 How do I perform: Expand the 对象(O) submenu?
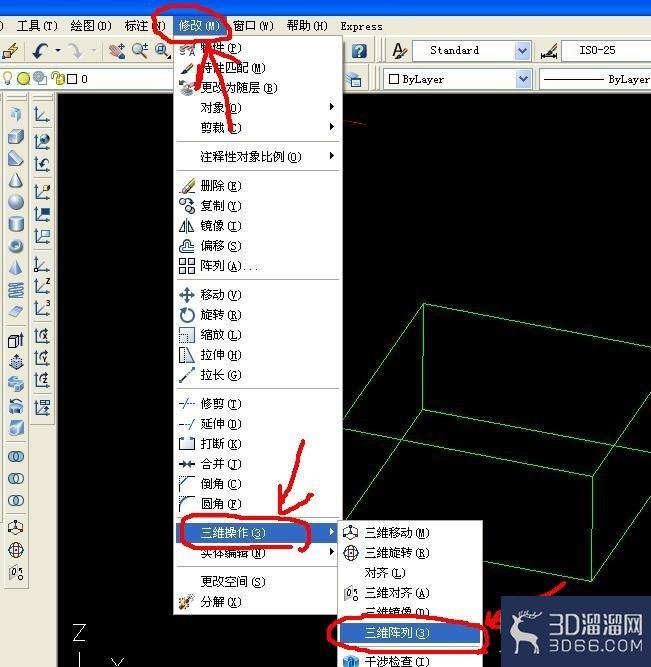coord(259,108)
